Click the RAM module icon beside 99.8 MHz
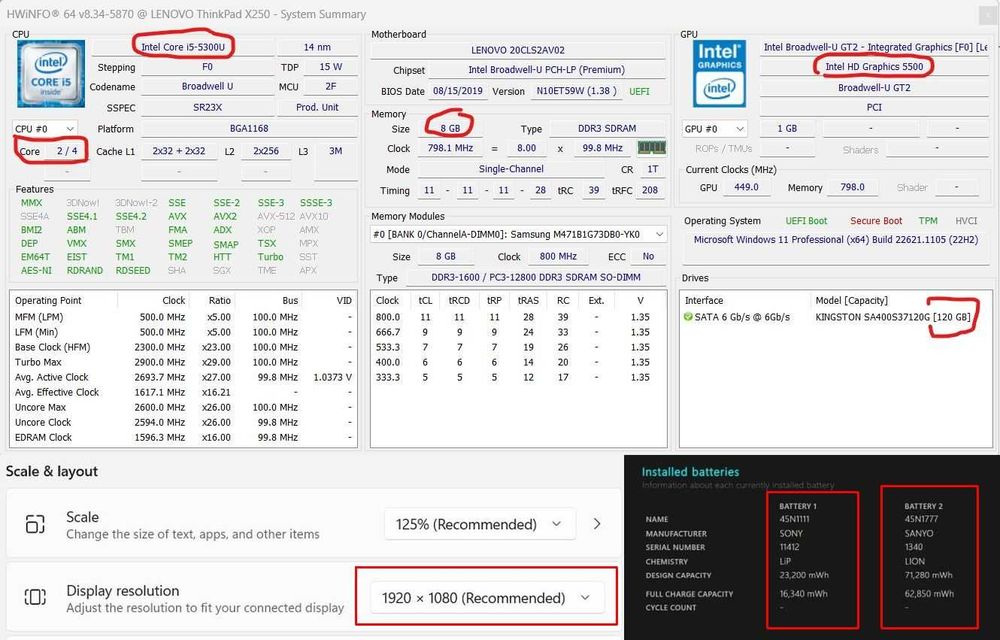The width and height of the screenshot is (1000, 640). (652, 148)
